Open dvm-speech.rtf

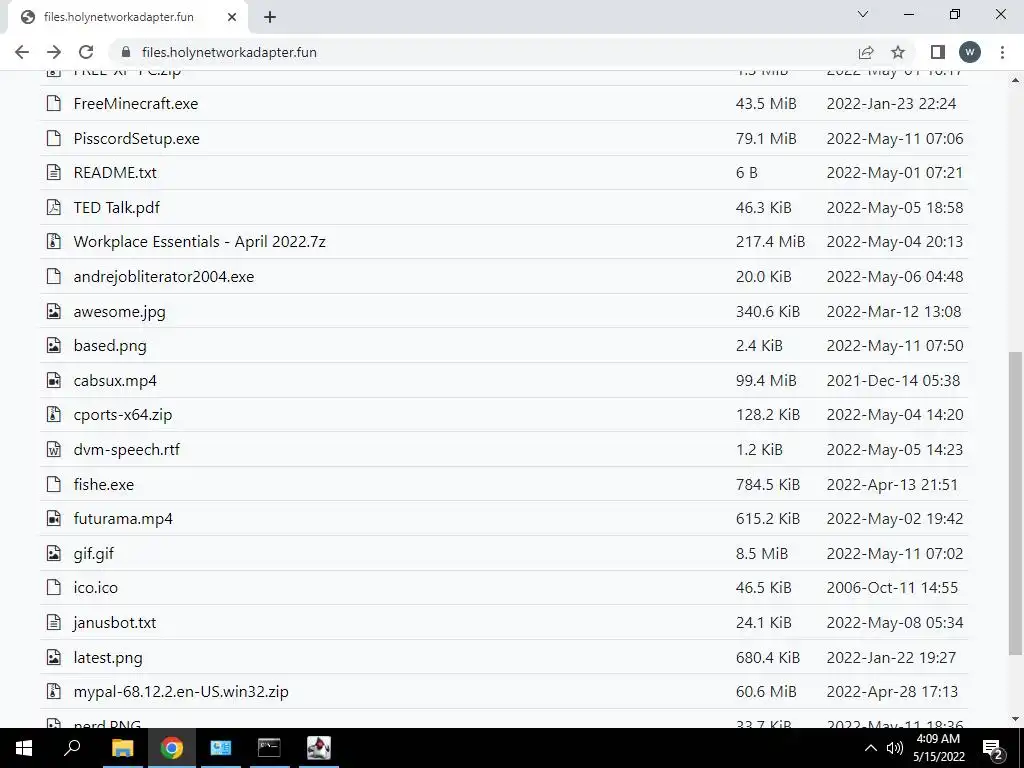(x=127, y=449)
